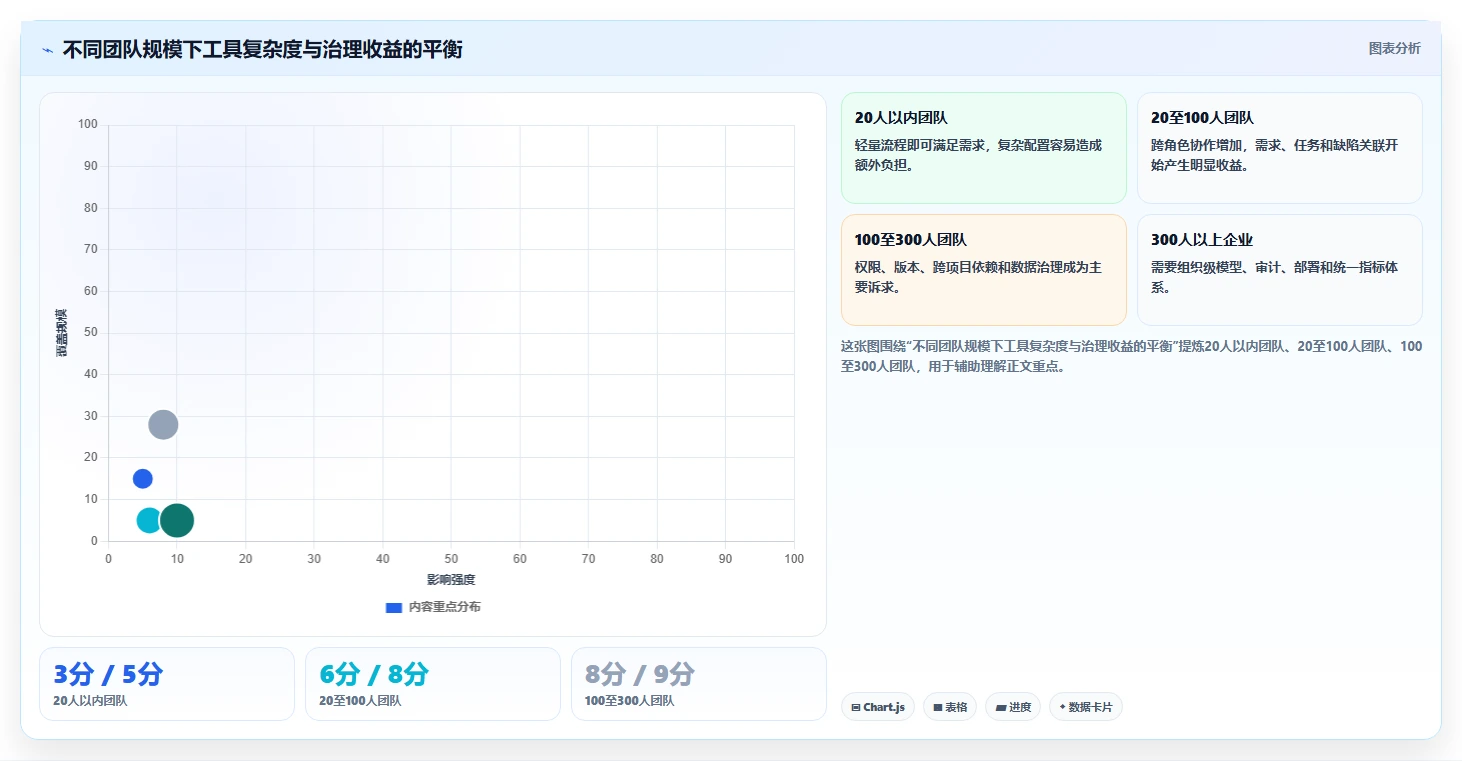This screenshot has width=1462, height=761.
Task: Select the 表格 tag
Action: tap(950, 707)
